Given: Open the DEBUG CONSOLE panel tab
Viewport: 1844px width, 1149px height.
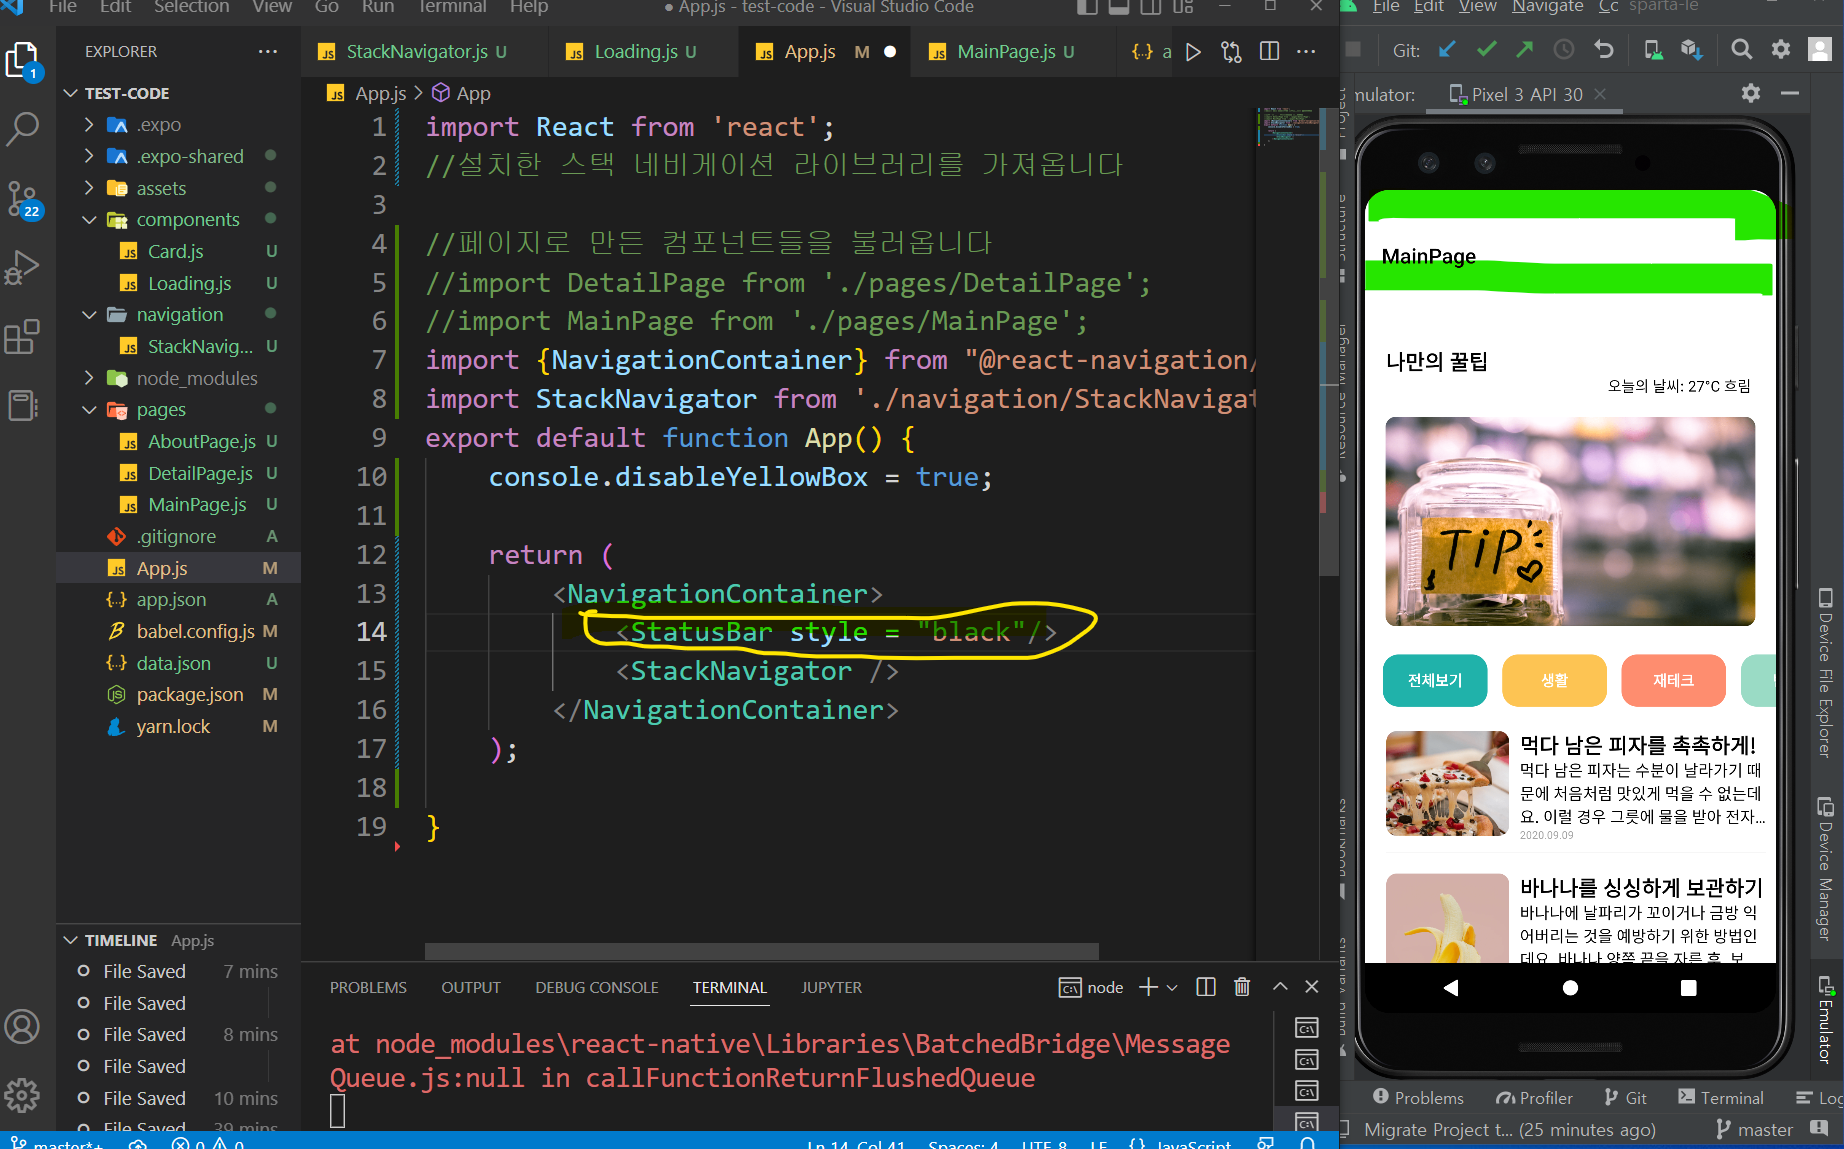Looking at the screenshot, I should click(597, 987).
